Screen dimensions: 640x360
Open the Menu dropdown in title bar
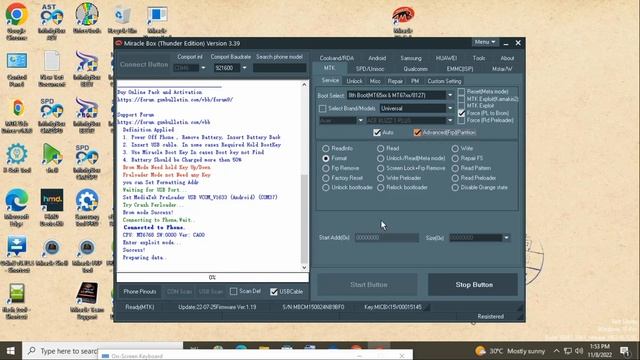coord(484,42)
